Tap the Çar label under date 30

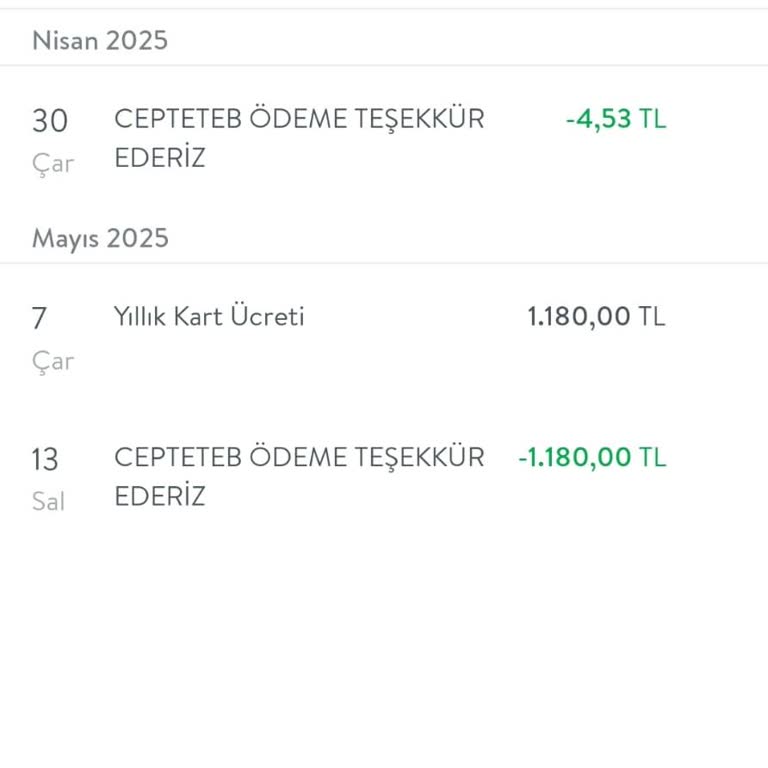click(52, 163)
